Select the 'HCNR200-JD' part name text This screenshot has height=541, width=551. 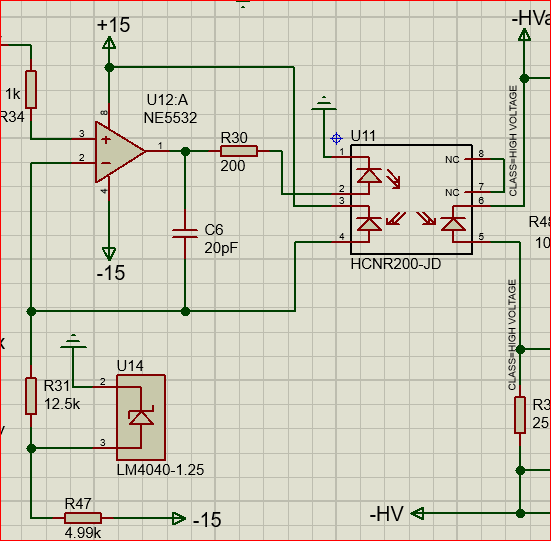(396, 264)
